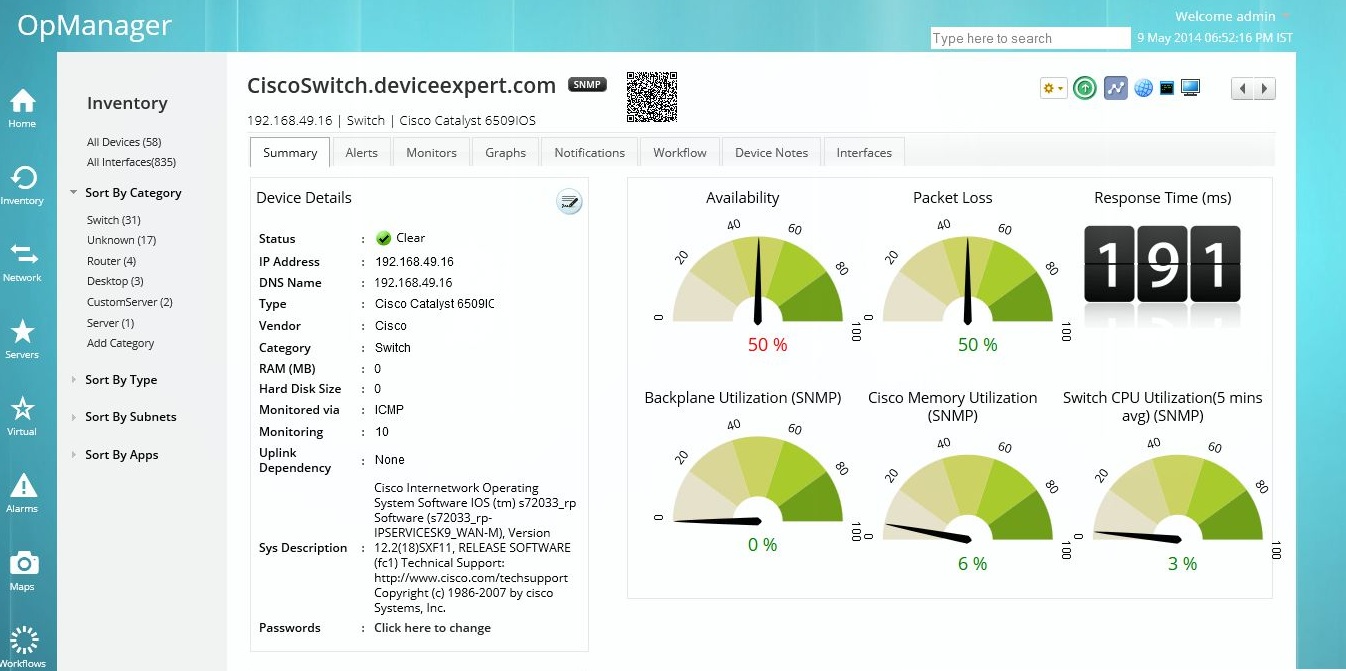The width and height of the screenshot is (1346, 671).
Task: Click the IP Address value 192.168.49.16
Action: point(413,262)
